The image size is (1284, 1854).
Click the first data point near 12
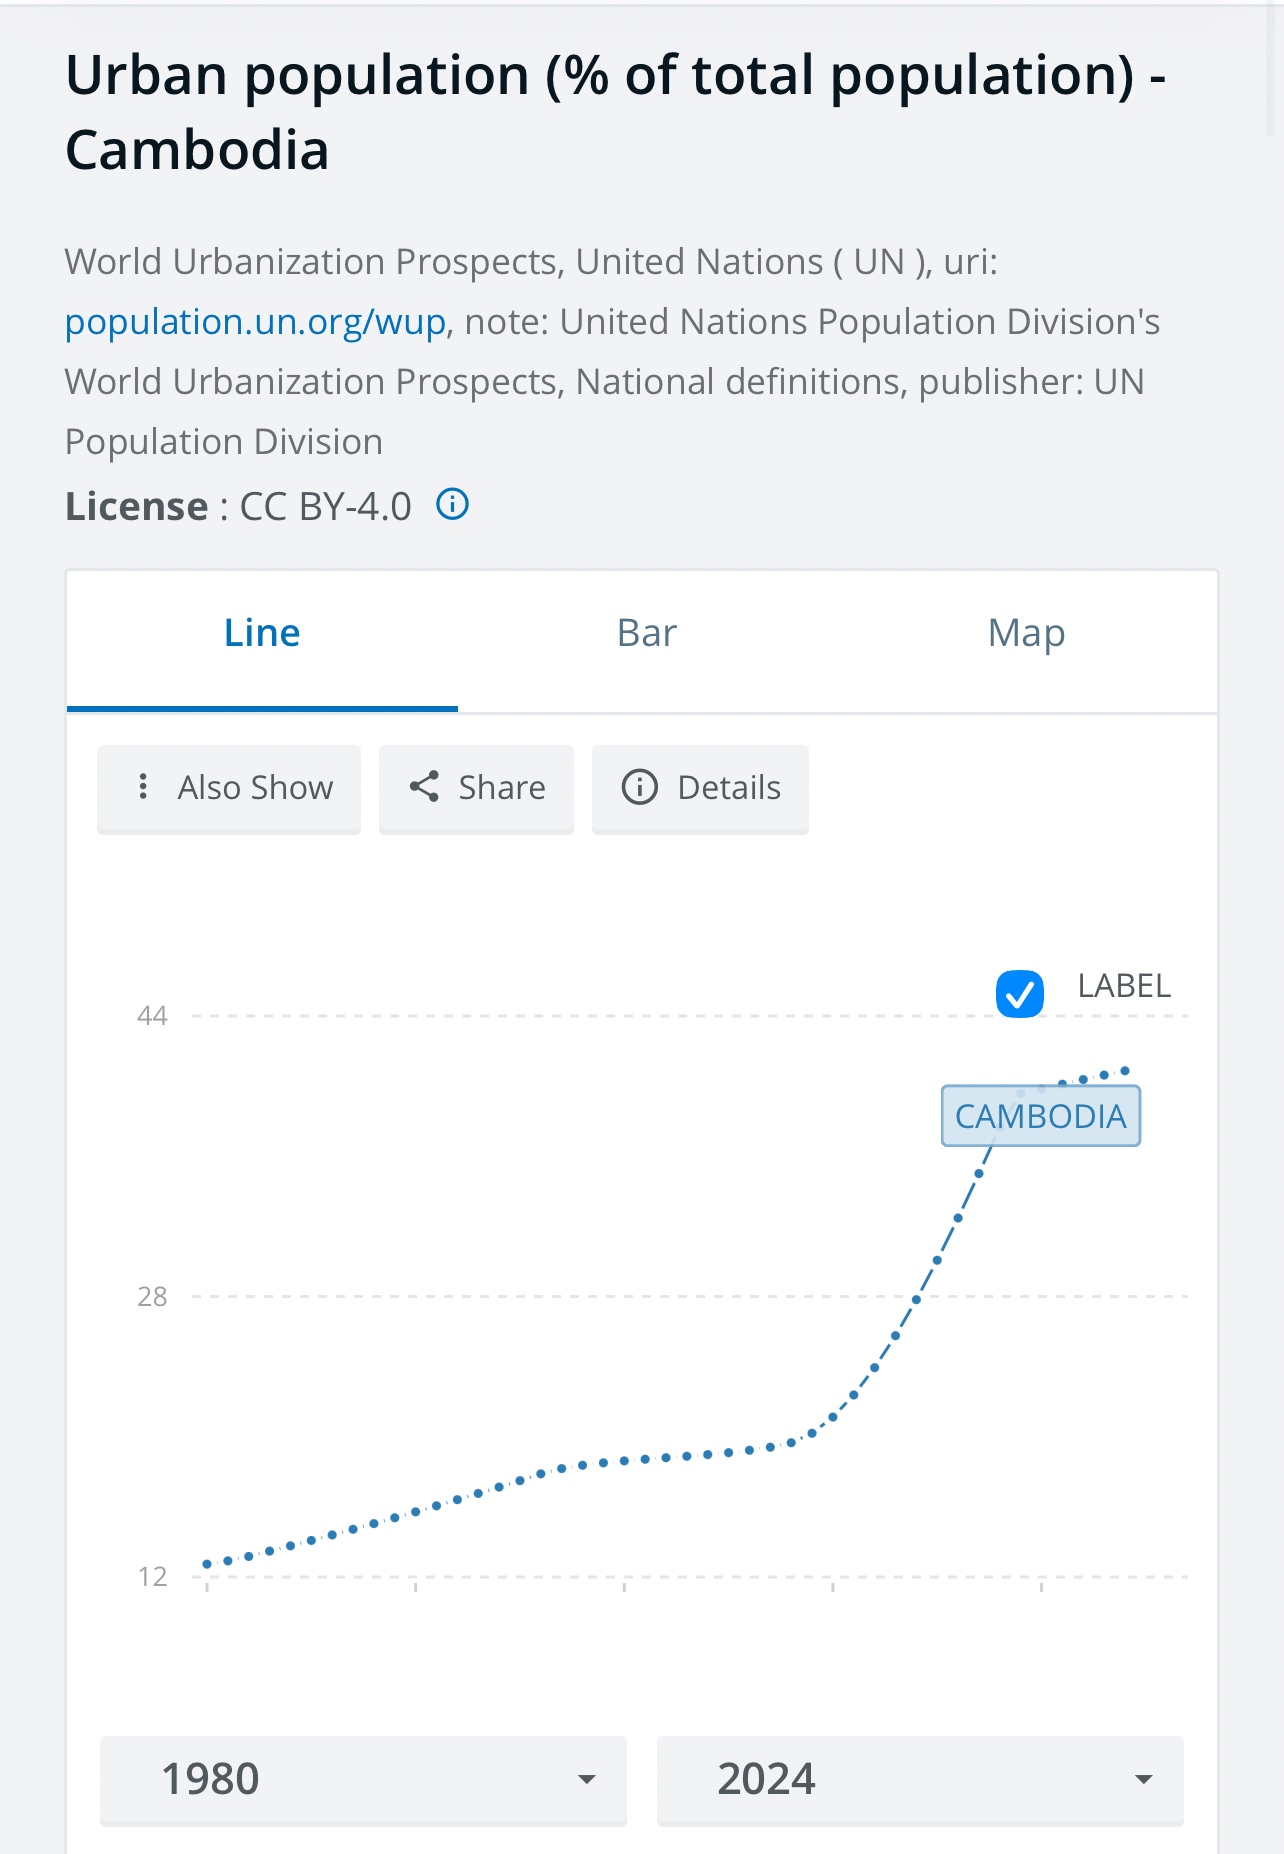point(207,1564)
